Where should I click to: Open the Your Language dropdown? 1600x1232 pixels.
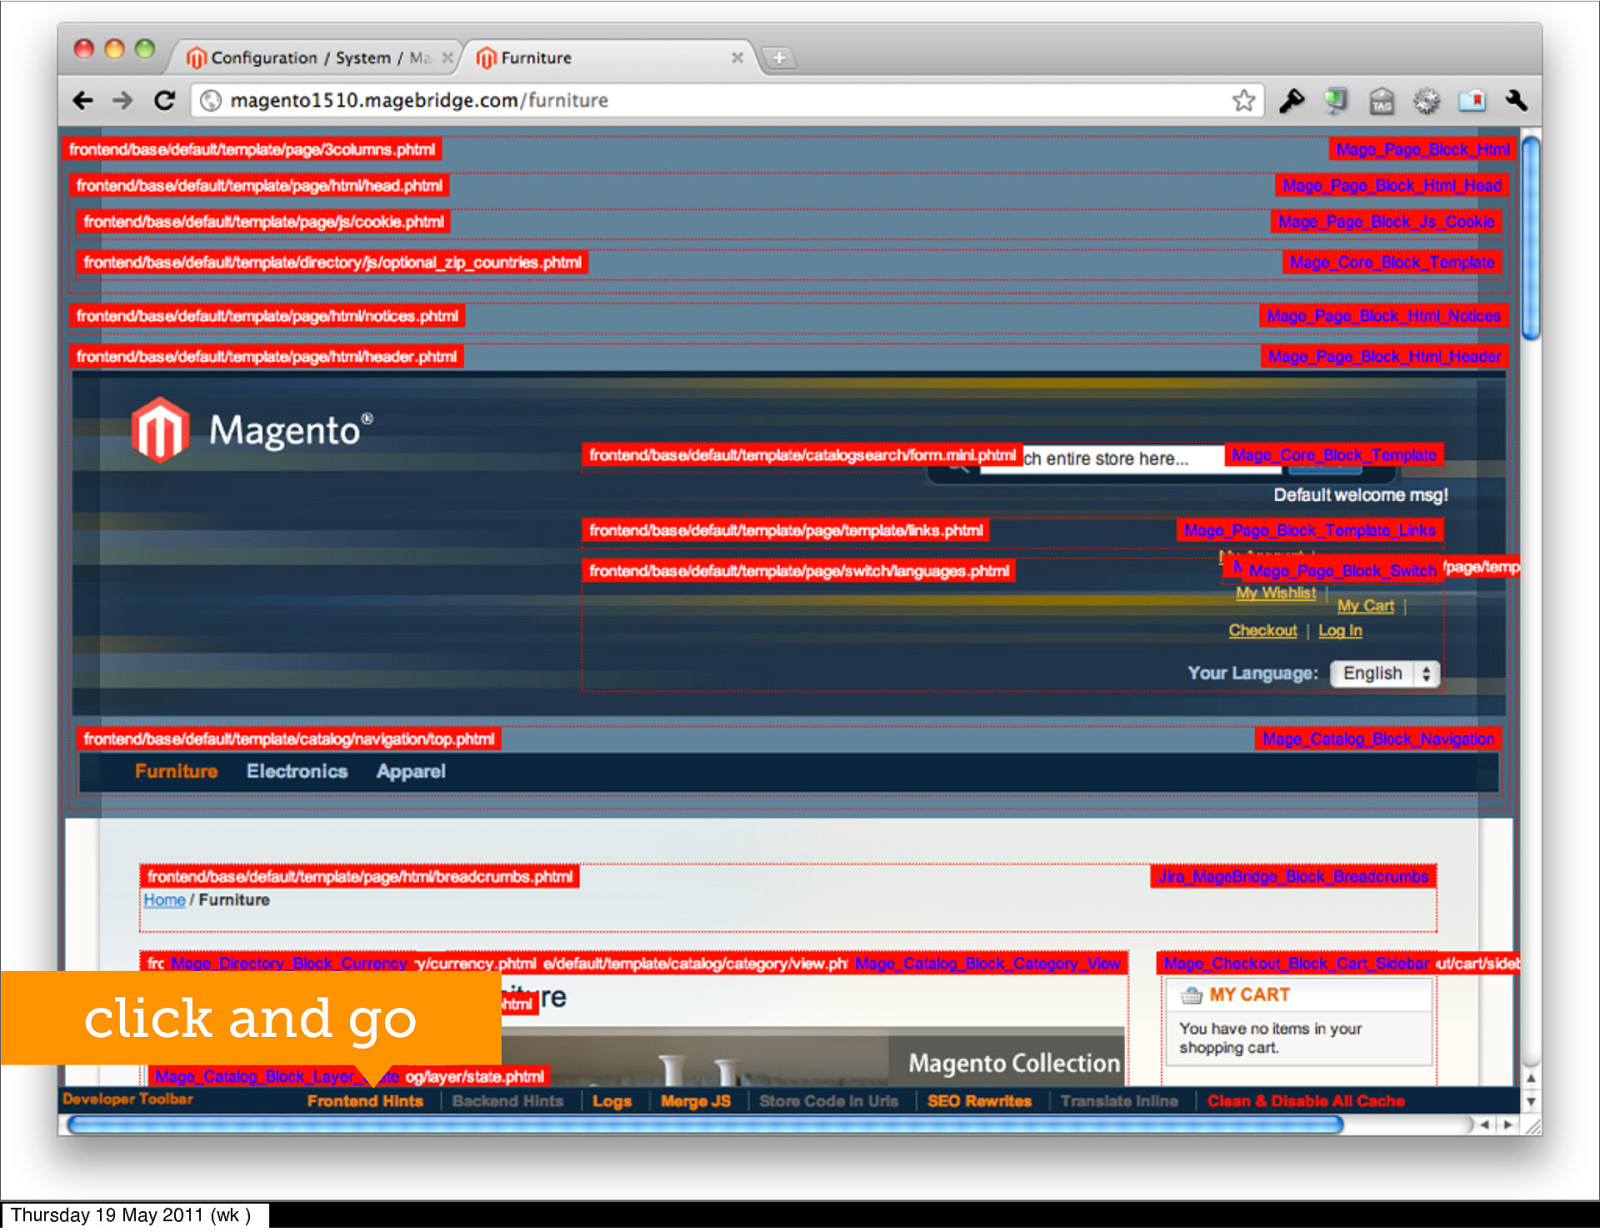pyautogui.click(x=1385, y=674)
